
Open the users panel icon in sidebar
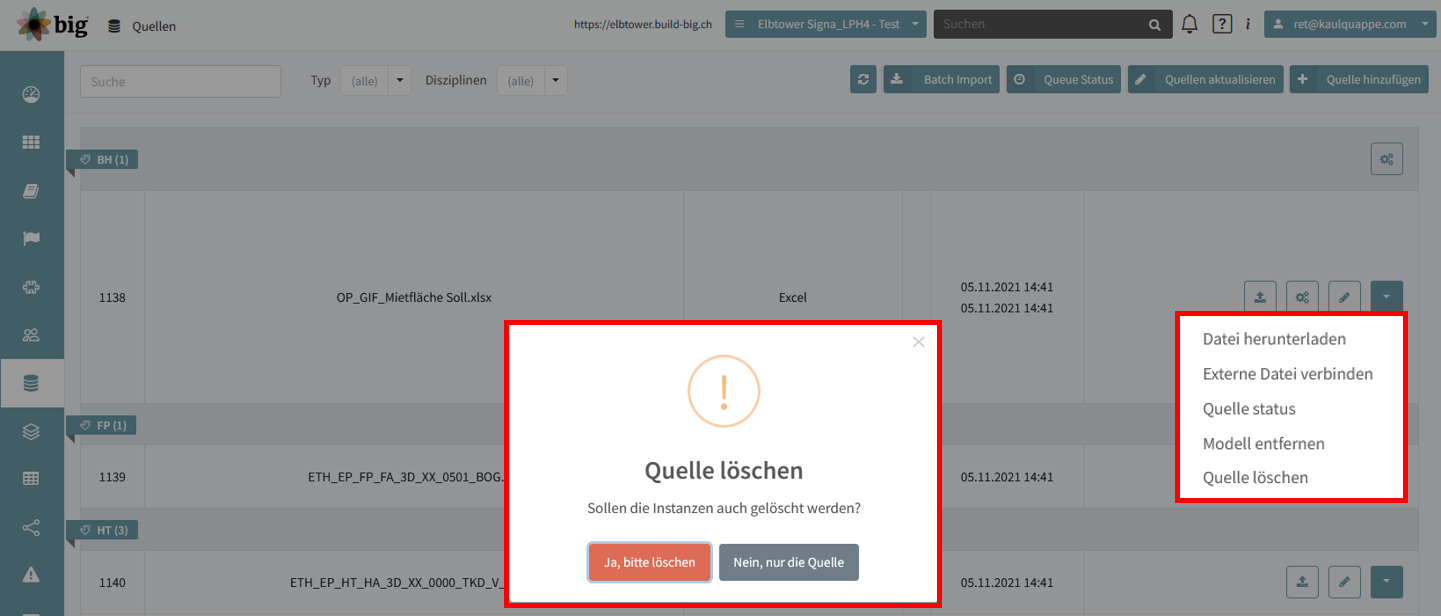click(x=31, y=334)
